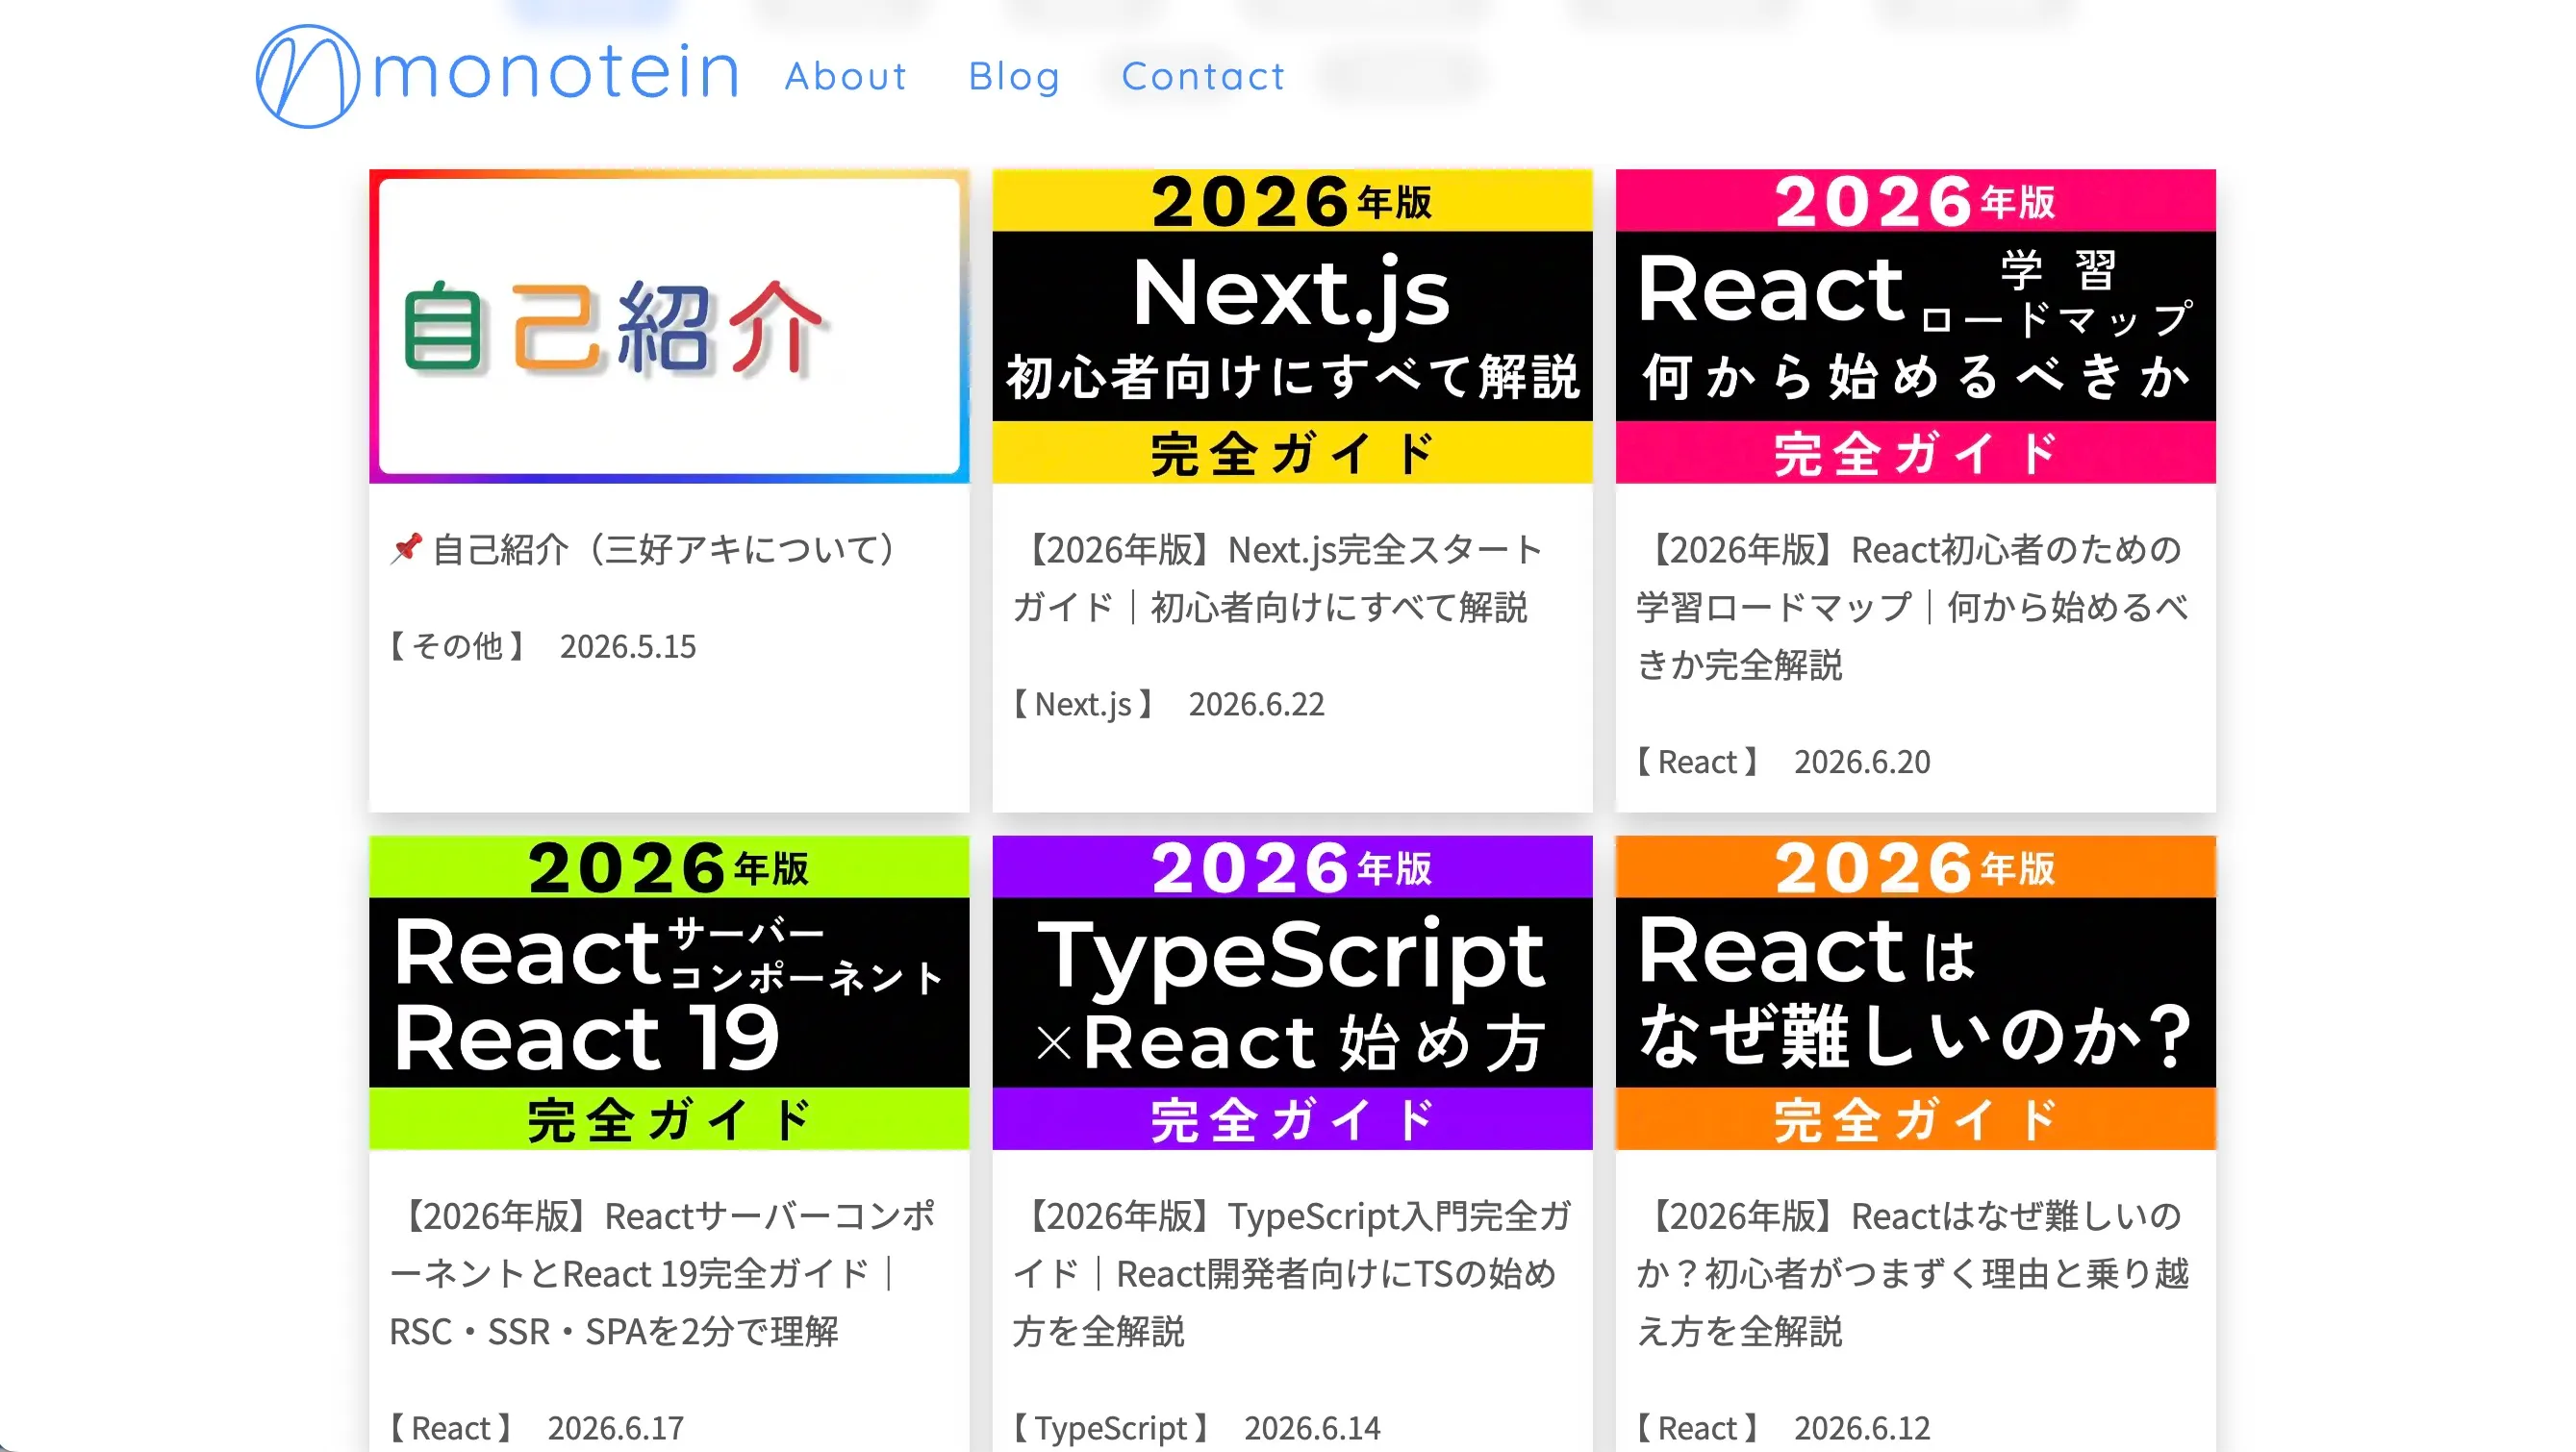Open article title ReactサーバーコンポーネントとReact 19
The height and width of the screenshot is (1452, 2576).
662,1273
